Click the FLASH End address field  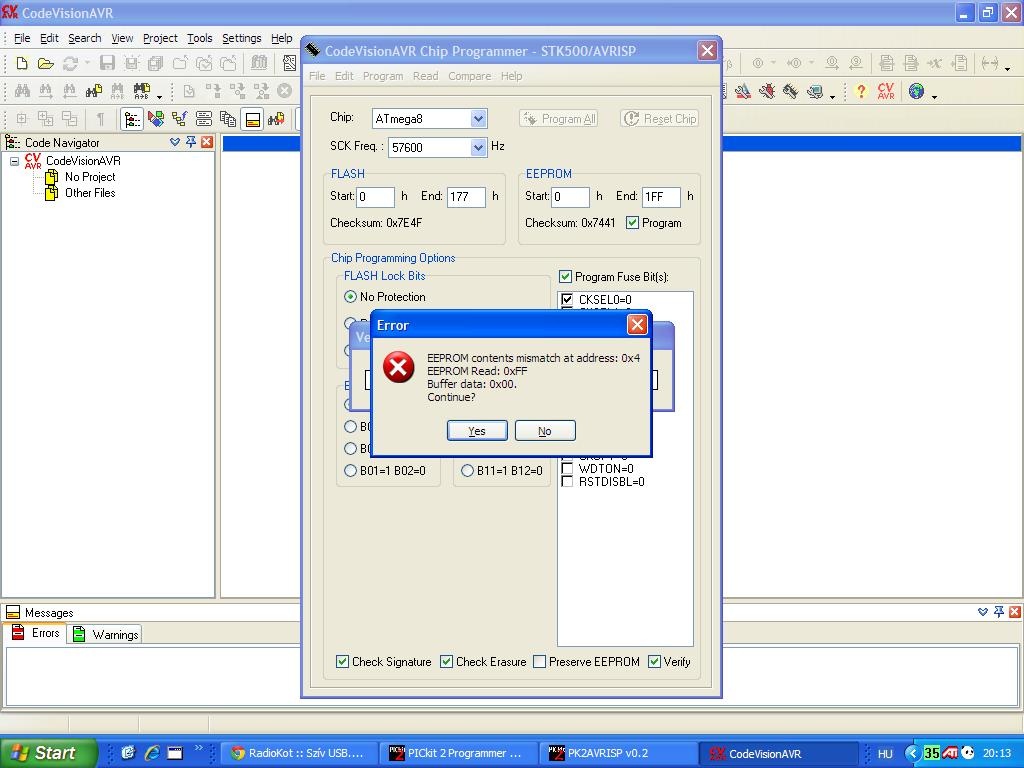point(466,197)
